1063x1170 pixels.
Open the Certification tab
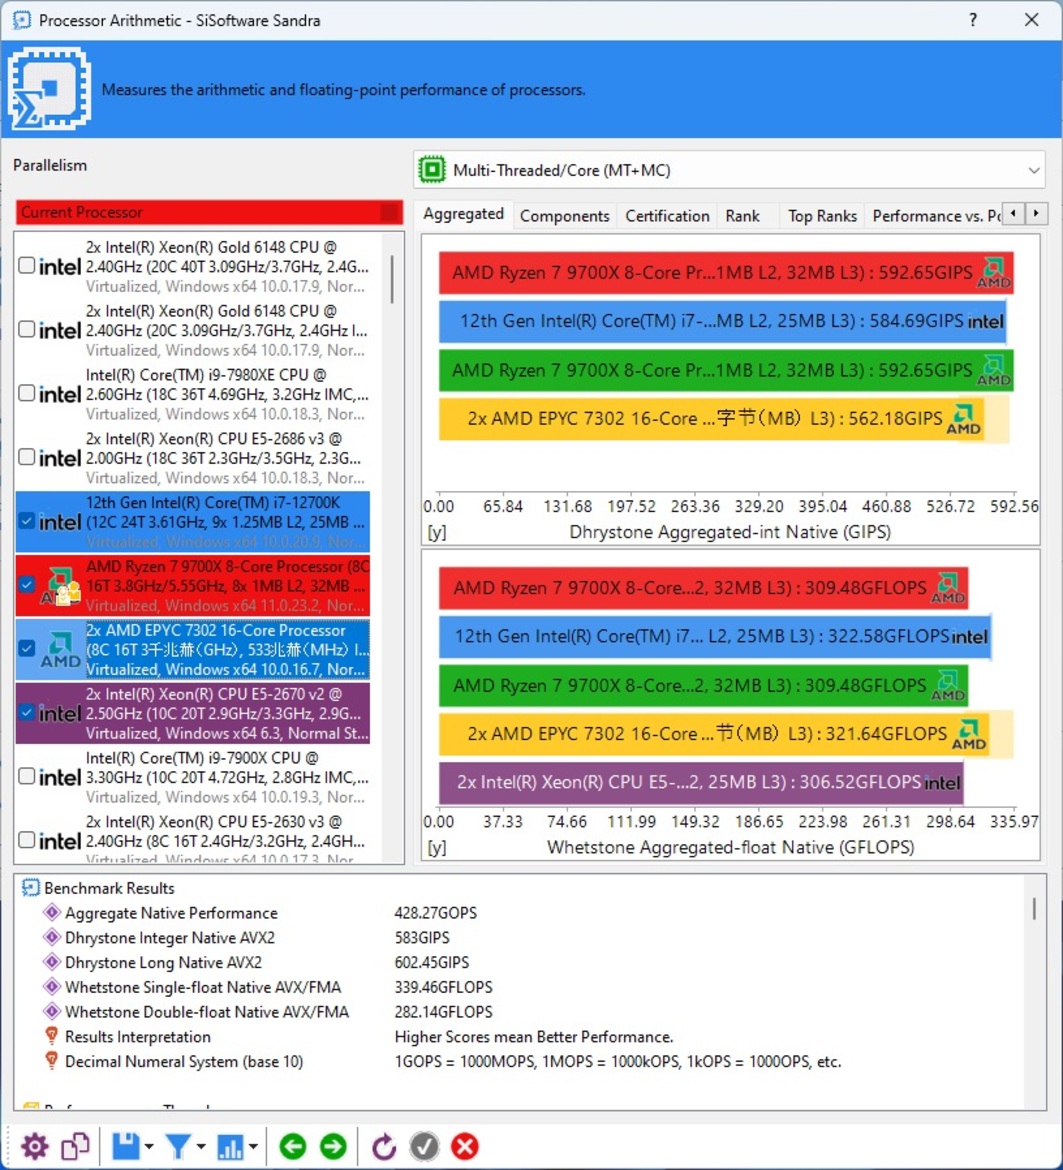[668, 216]
